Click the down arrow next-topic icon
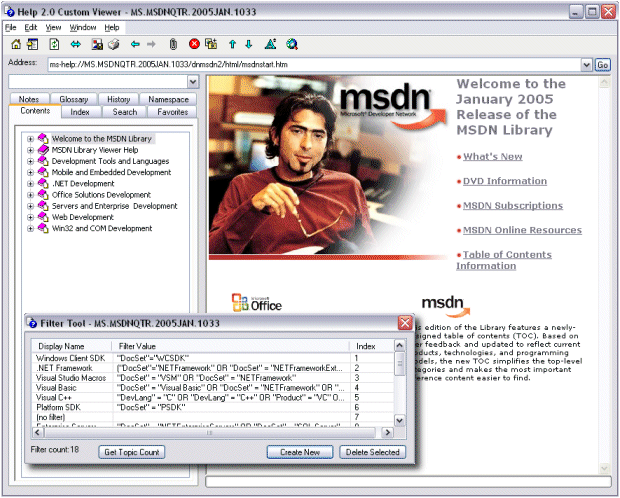This screenshot has width=620, height=498. pyautogui.click(x=249, y=45)
